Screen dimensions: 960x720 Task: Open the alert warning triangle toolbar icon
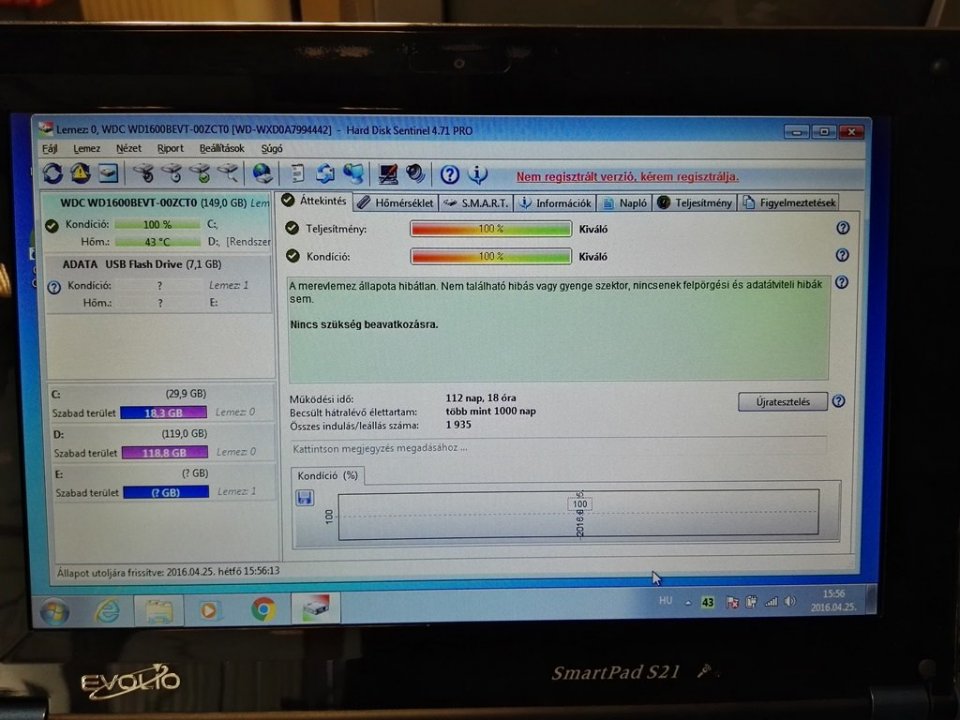pyautogui.click(x=80, y=174)
